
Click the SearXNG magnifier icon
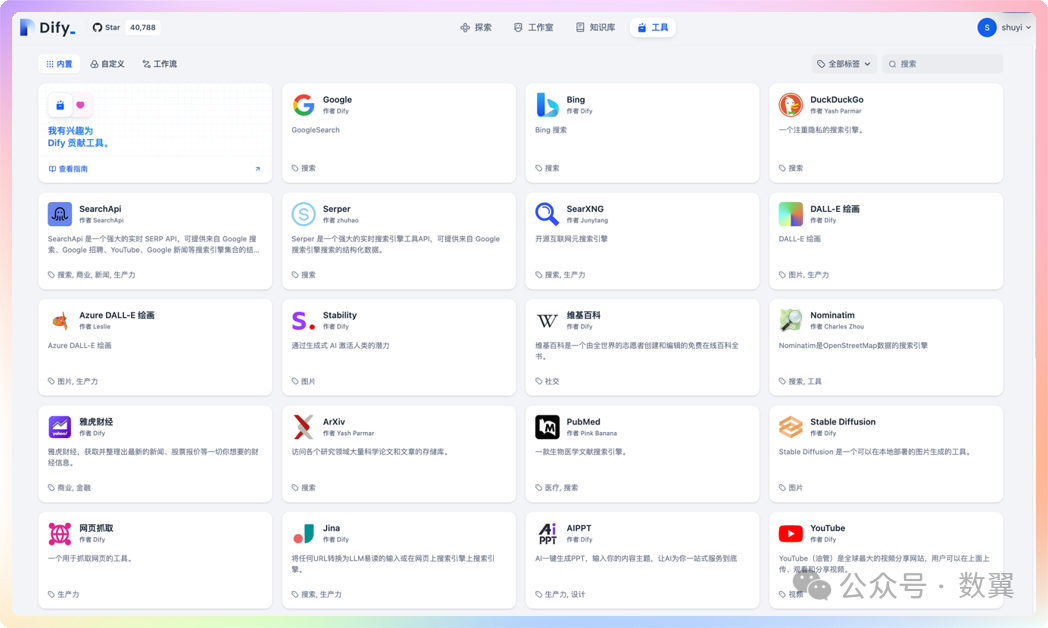click(547, 214)
